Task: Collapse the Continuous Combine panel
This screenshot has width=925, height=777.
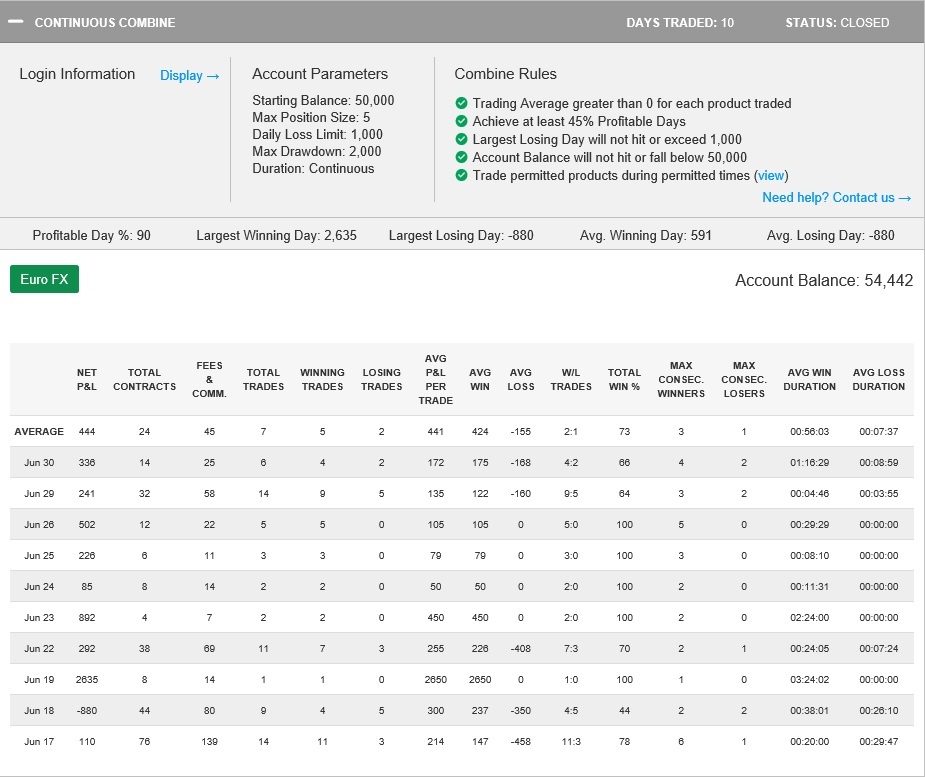Action: coord(15,22)
